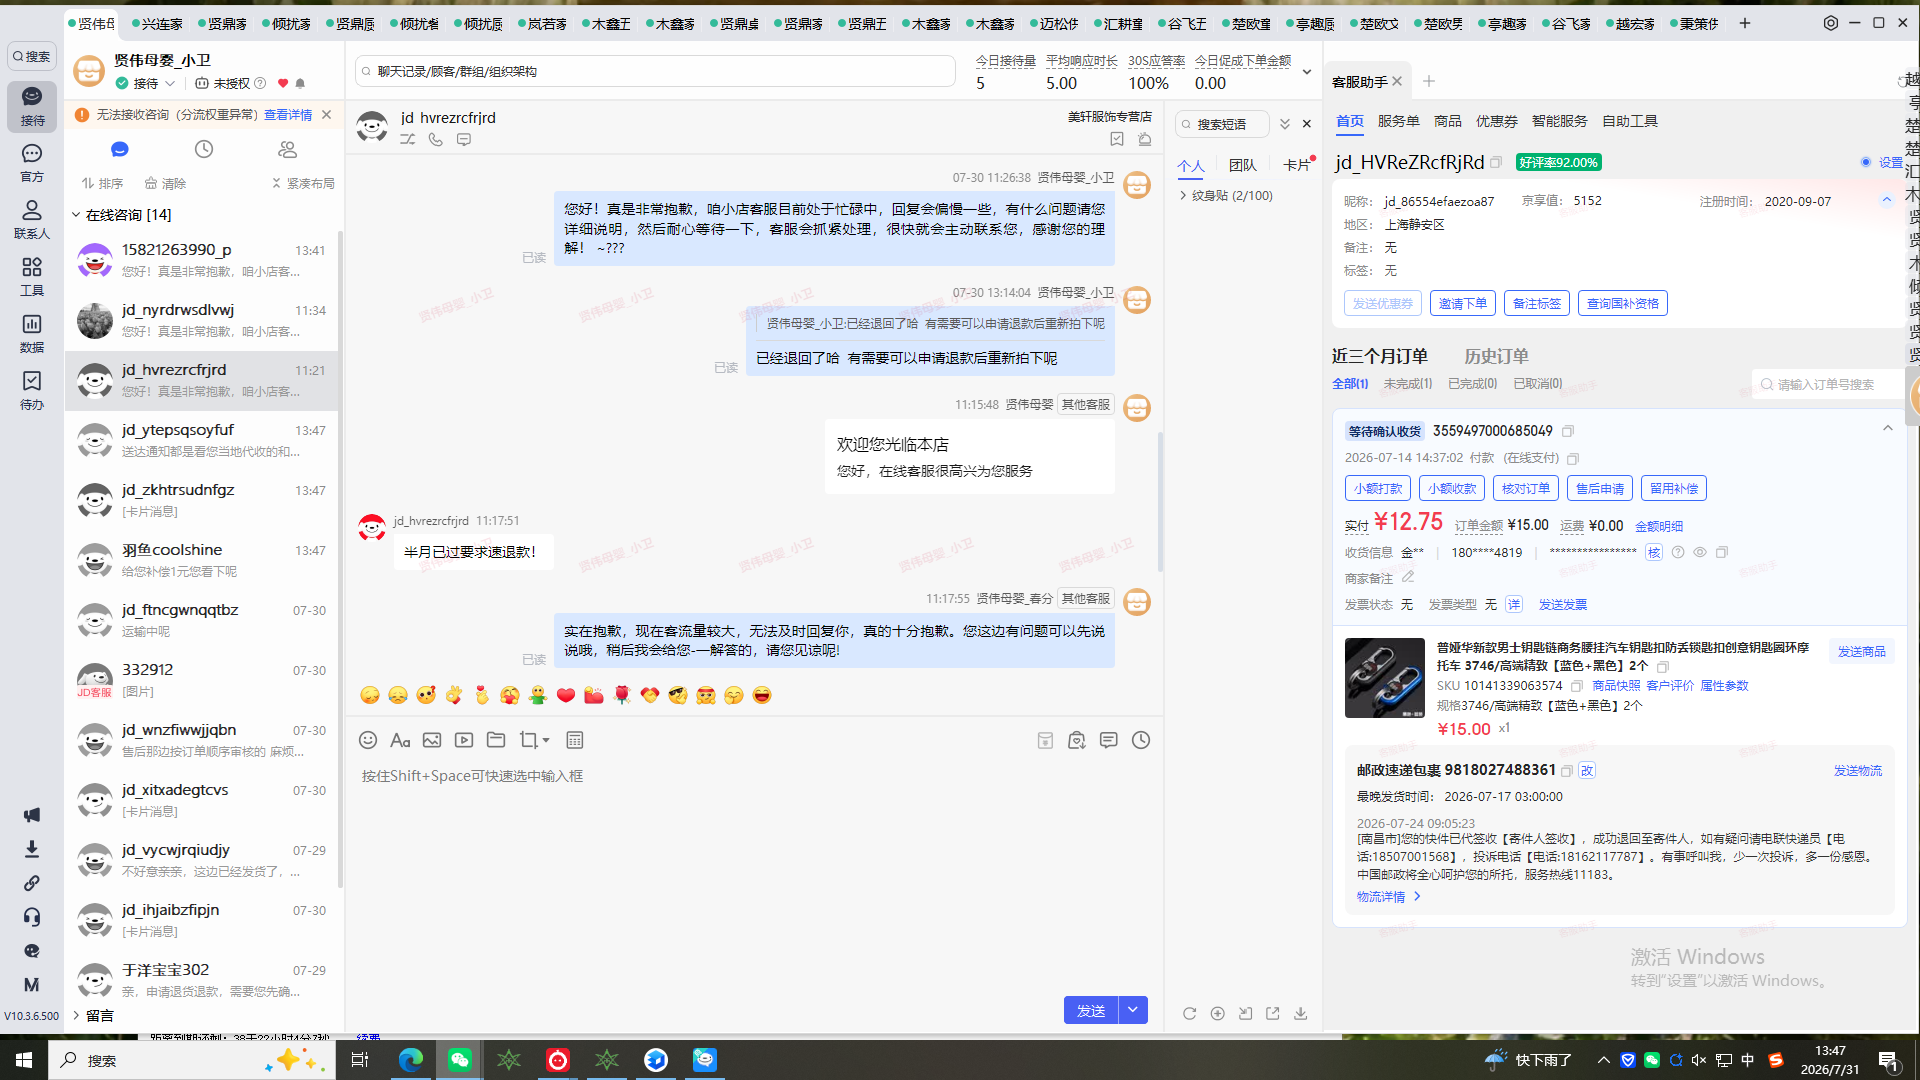Expand the statistics dropdown chevron at top
Screen dimensions: 1920x1080
pyautogui.click(x=1306, y=72)
